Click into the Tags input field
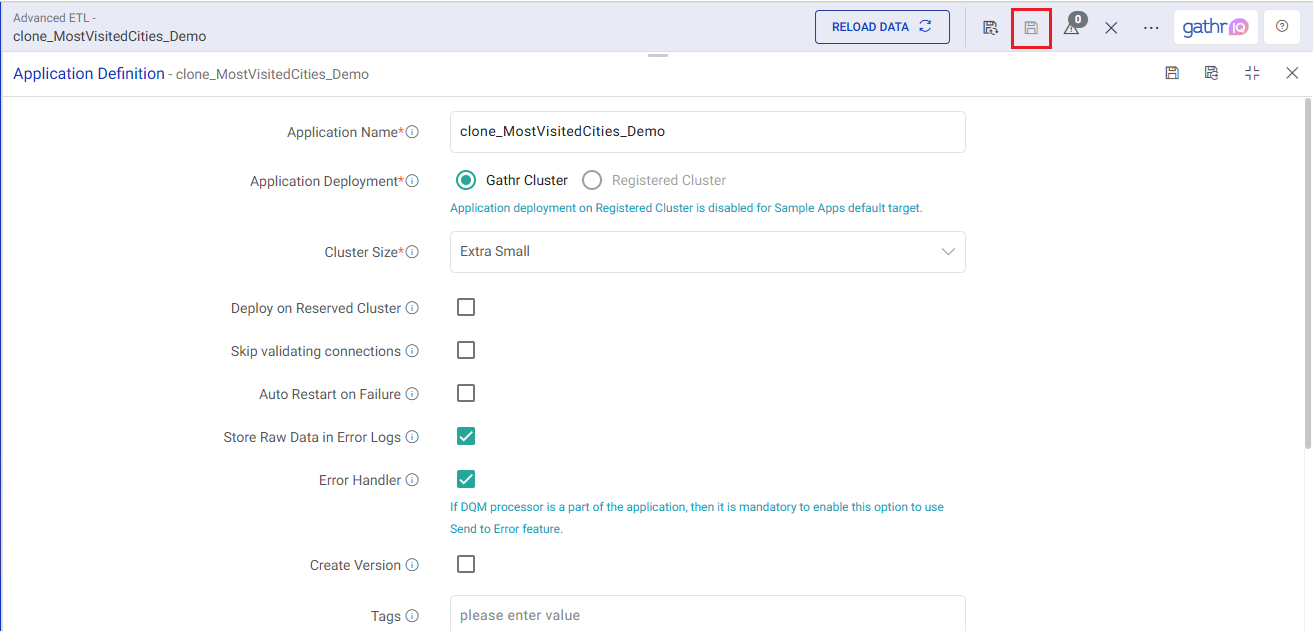Viewport: 1313px width, 631px height. pos(707,614)
